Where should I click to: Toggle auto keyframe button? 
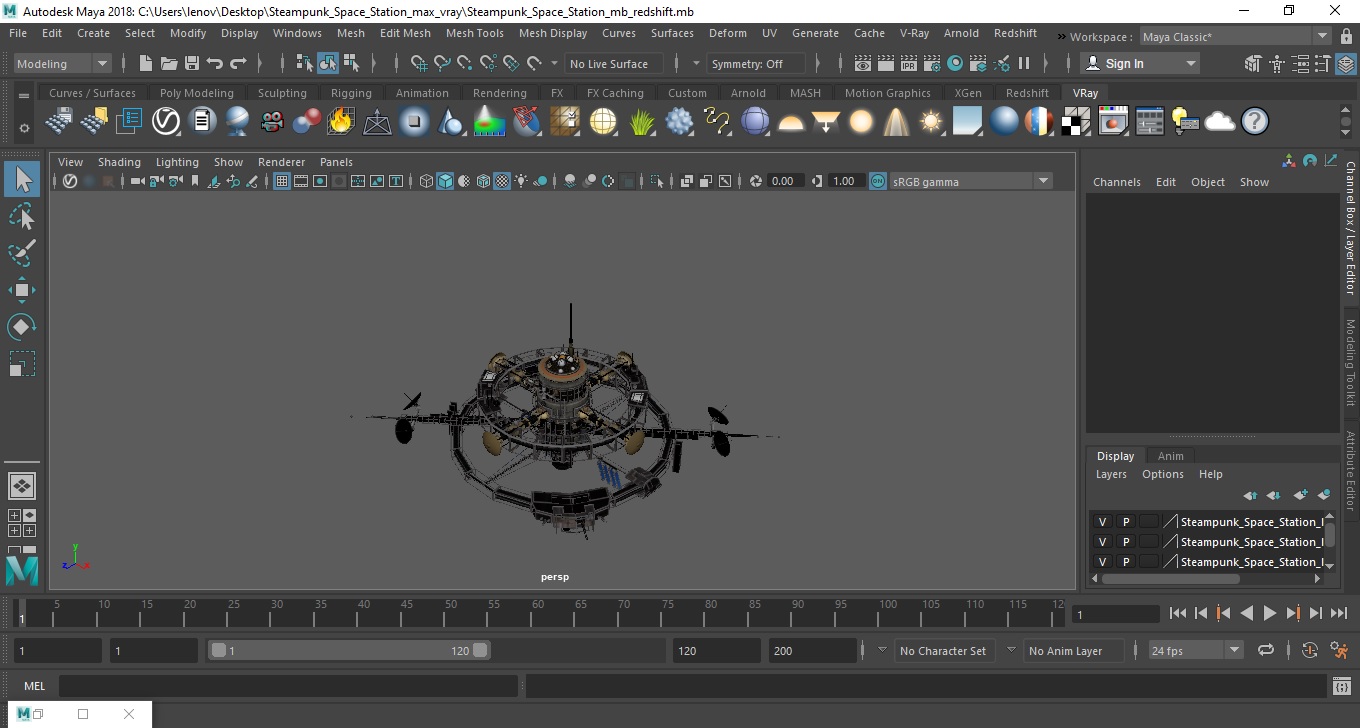1310,650
